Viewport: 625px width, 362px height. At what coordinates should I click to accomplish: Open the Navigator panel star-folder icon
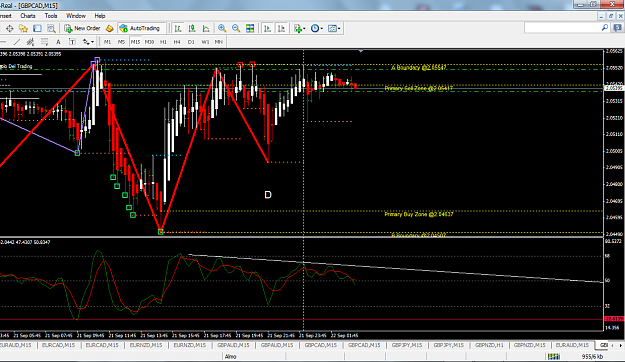(23, 28)
